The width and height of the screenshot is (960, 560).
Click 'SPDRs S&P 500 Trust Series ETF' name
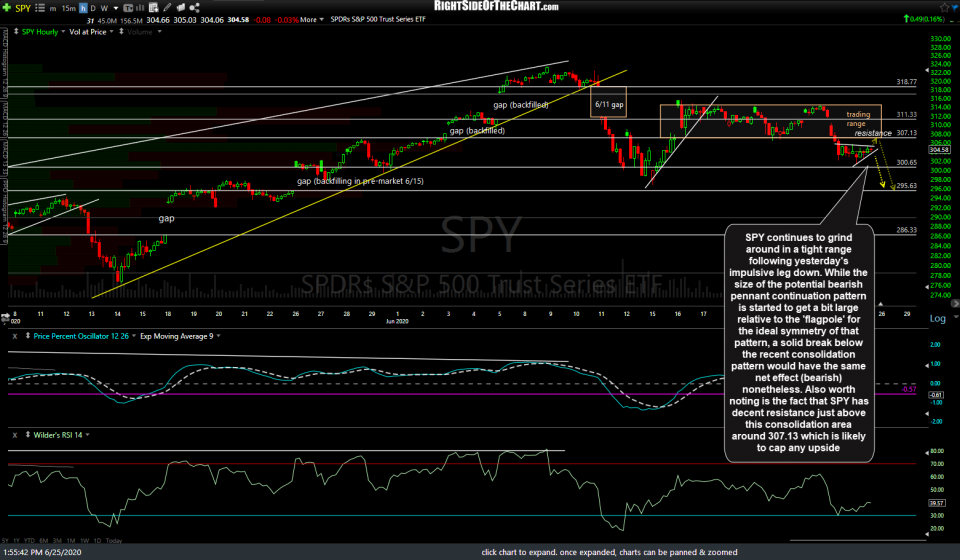378,20
